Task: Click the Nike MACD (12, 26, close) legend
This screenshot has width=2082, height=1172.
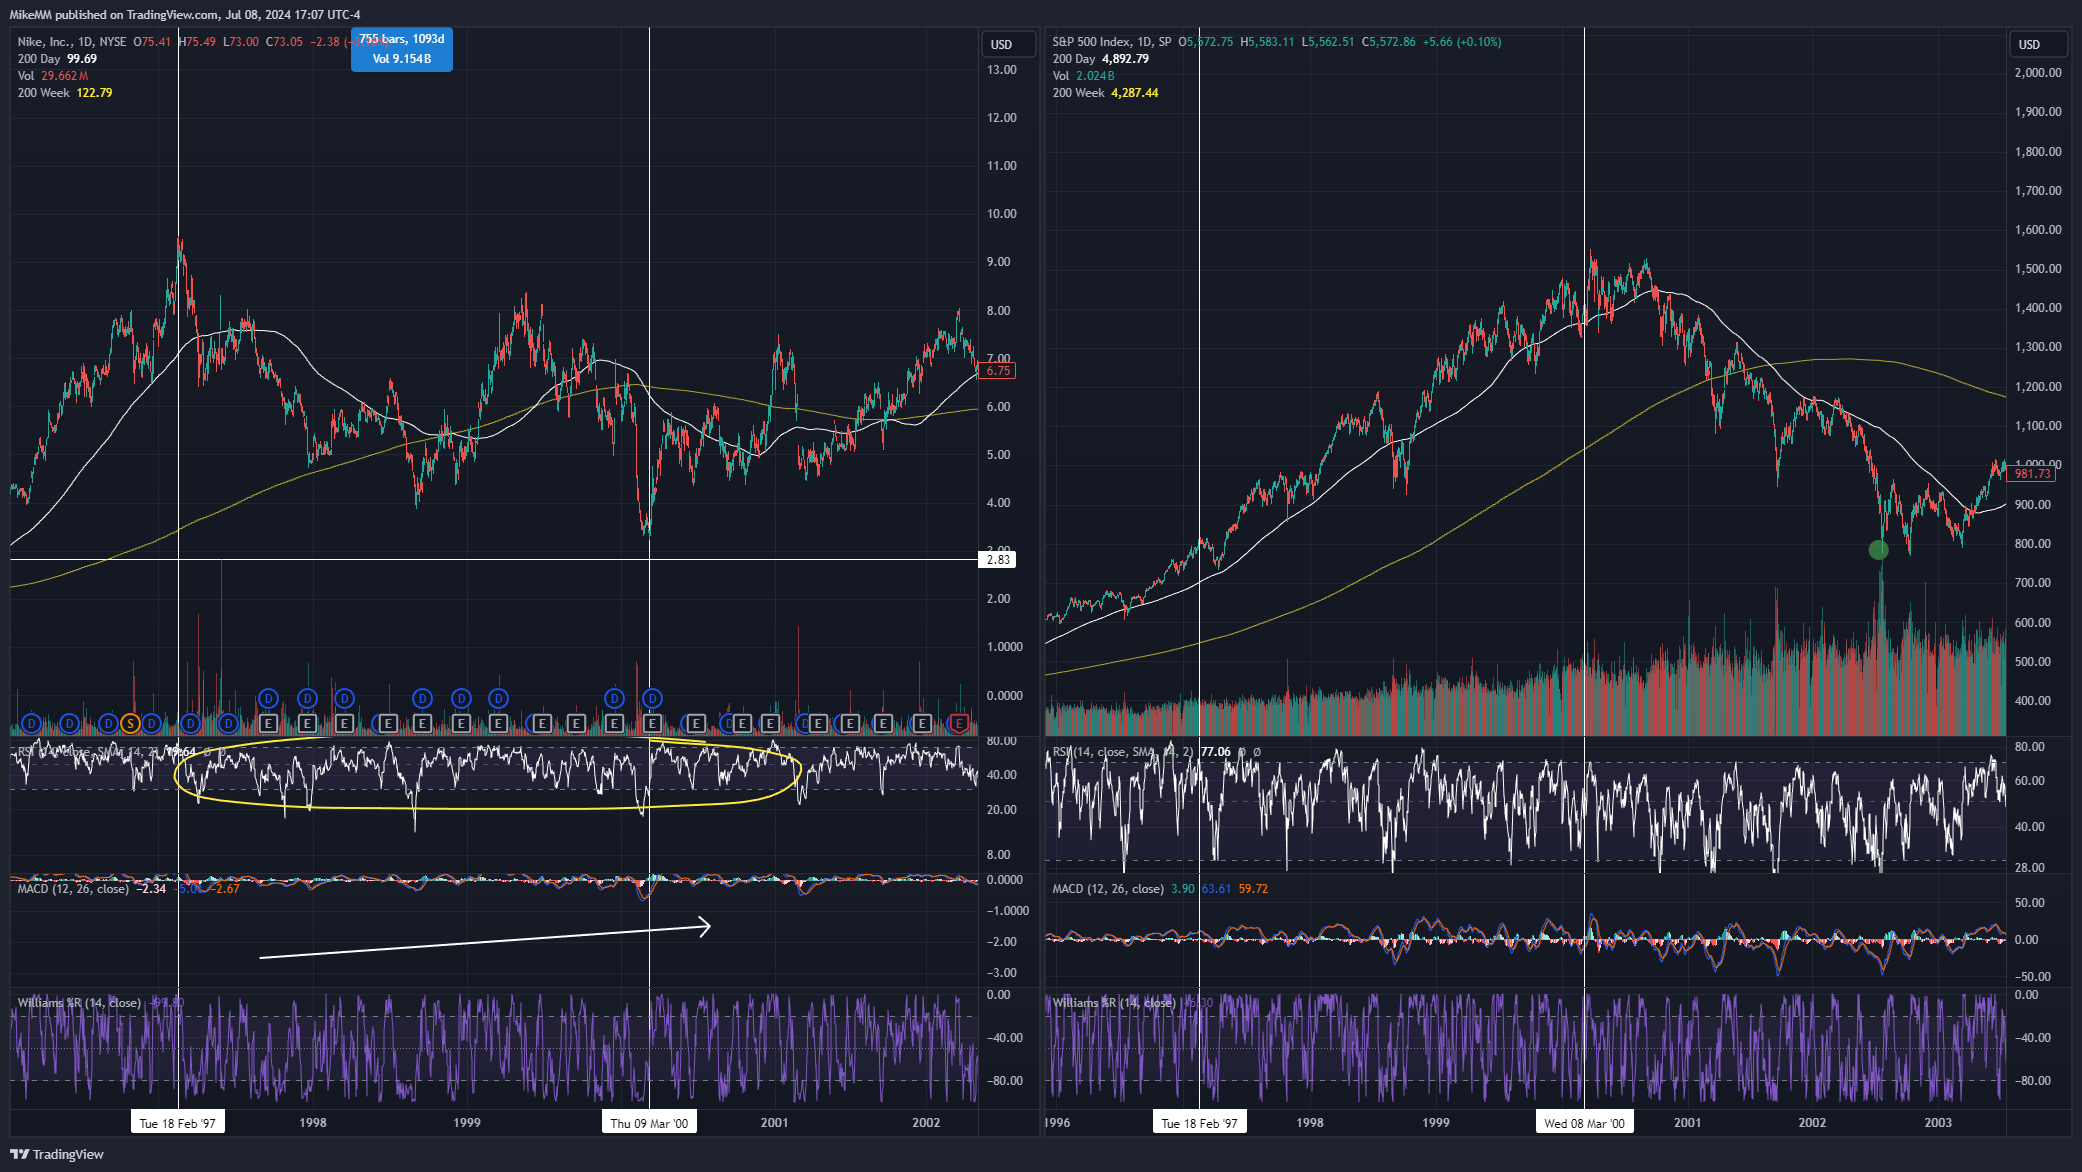Action: pos(73,889)
